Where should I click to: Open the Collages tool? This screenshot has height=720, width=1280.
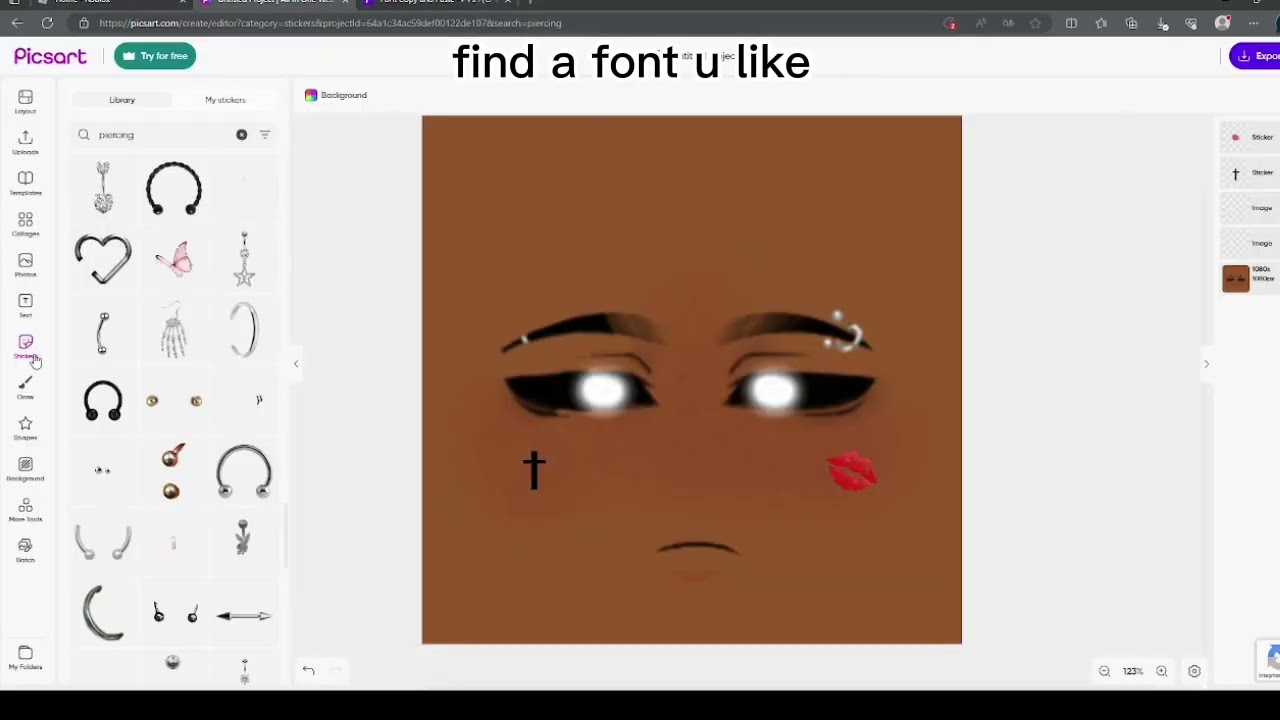pyautogui.click(x=25, y=224)
